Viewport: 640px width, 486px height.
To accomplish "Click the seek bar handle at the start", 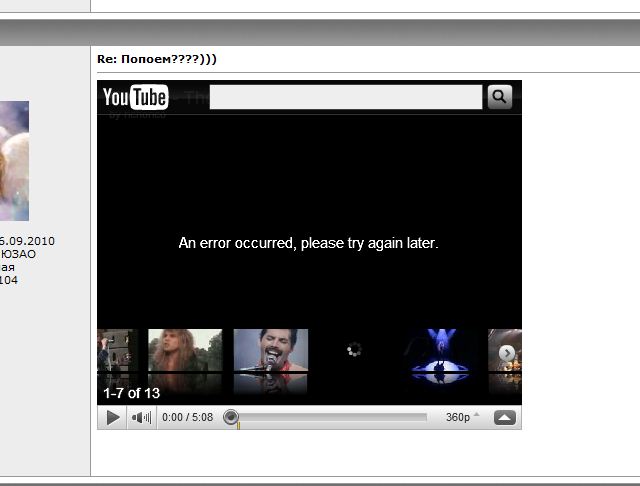I will [231, 417].
